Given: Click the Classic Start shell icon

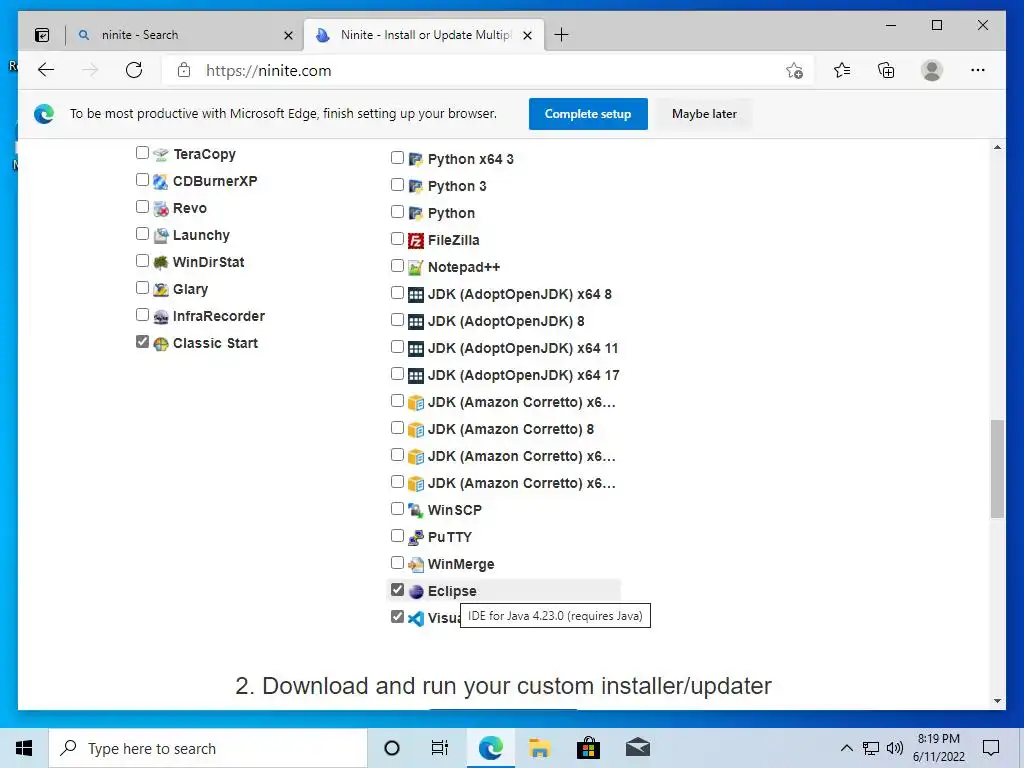Looking at the screenshot, I should pyautogui.click(x=161, y=344).
